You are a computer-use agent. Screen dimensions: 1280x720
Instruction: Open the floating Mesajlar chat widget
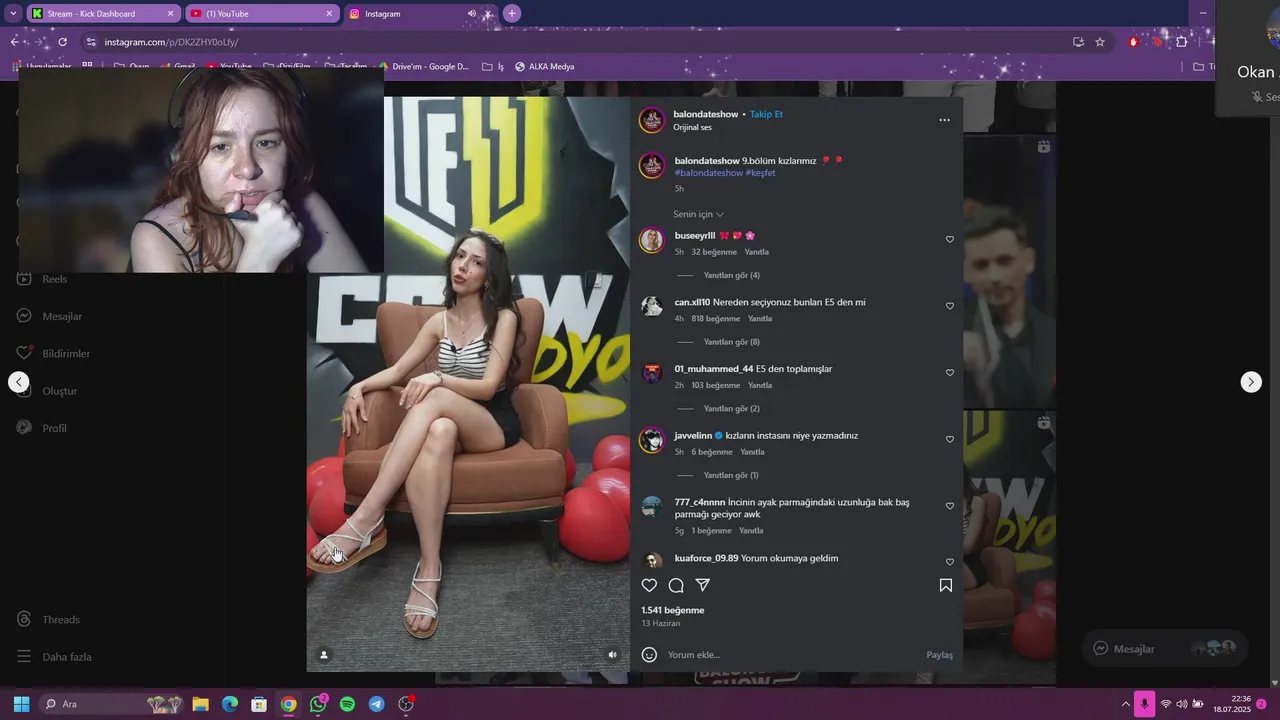[1164, 648]
